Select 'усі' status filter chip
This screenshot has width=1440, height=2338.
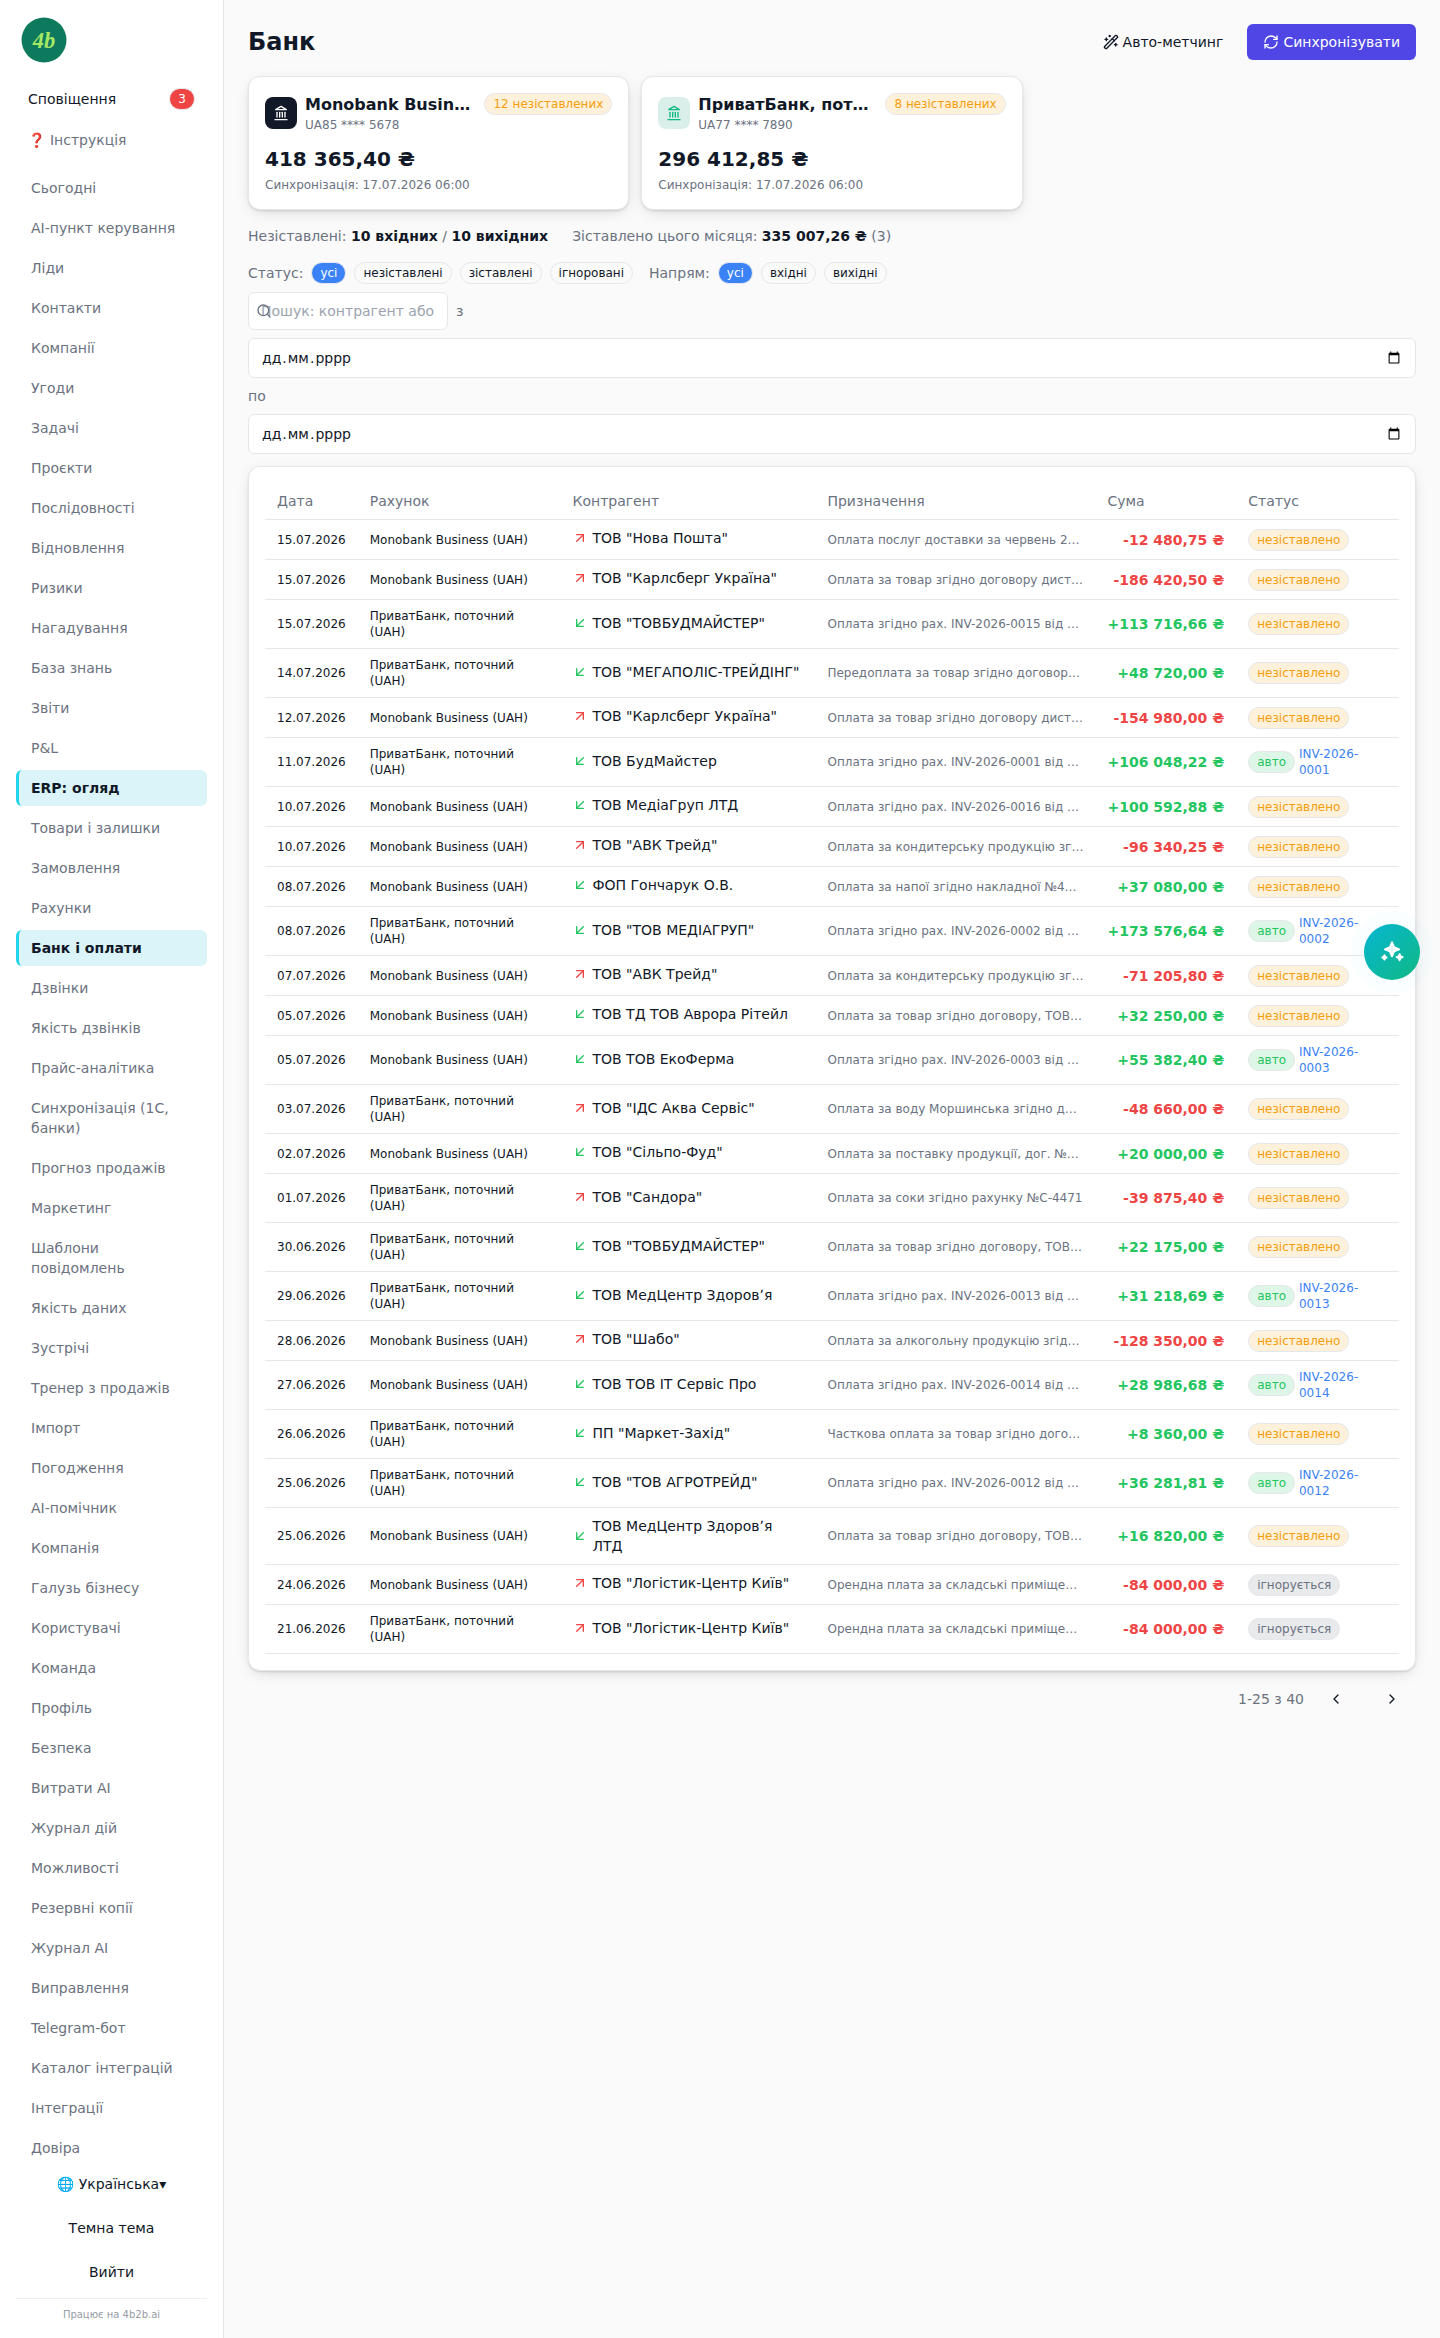(329, 273)
